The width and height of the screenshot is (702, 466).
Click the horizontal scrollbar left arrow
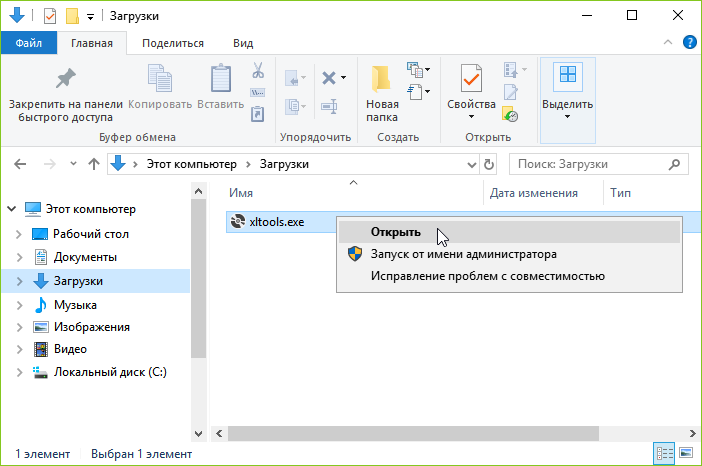[219, 433]
